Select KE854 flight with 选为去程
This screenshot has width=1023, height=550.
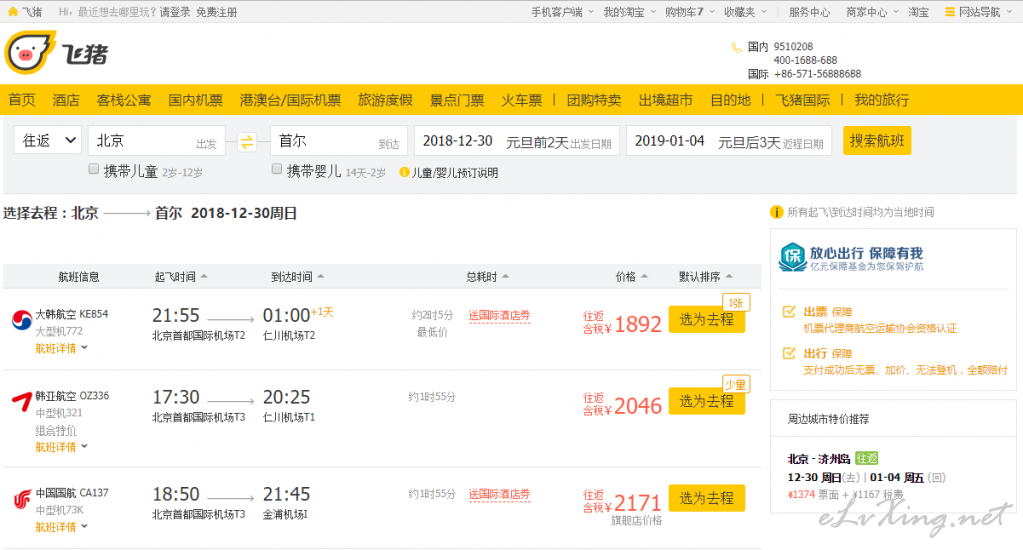point(707,319)
